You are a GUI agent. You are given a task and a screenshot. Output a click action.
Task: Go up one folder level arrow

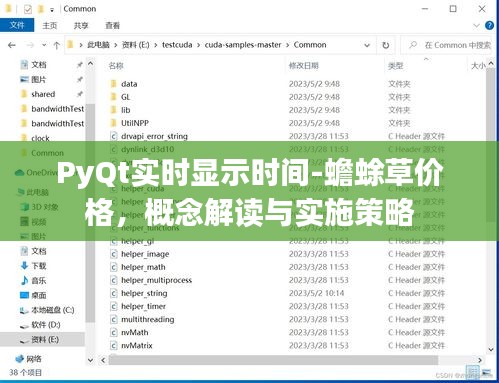coord(57,45)
